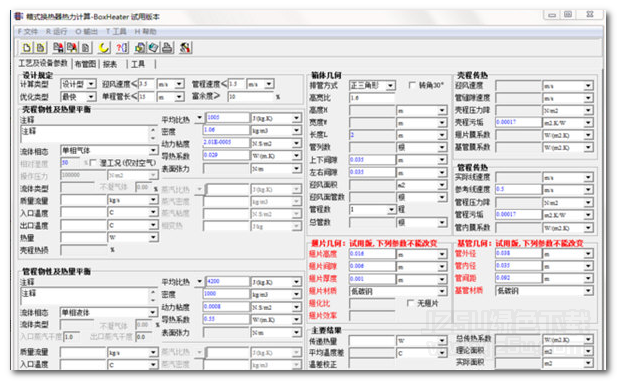Image resolution: width=617 pixels, height=381 pixels.
Task: Click the copy pages icon left of the cyan book
Action: click(x=140, y=48)
